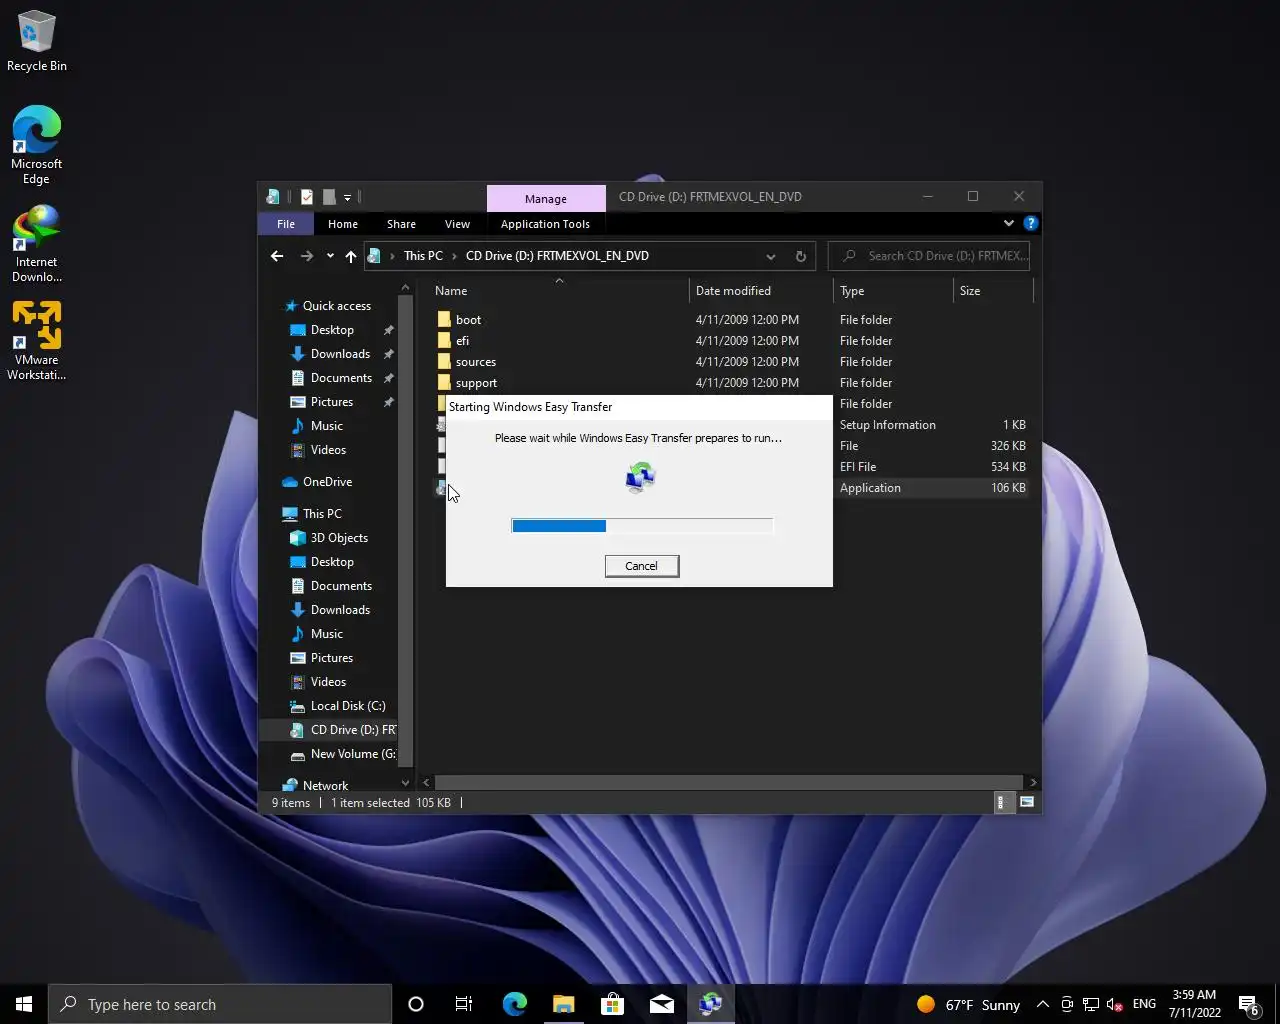Open VMware Workstation desktop shortcut
The image size is (1280, 1024).
[37, 341]
